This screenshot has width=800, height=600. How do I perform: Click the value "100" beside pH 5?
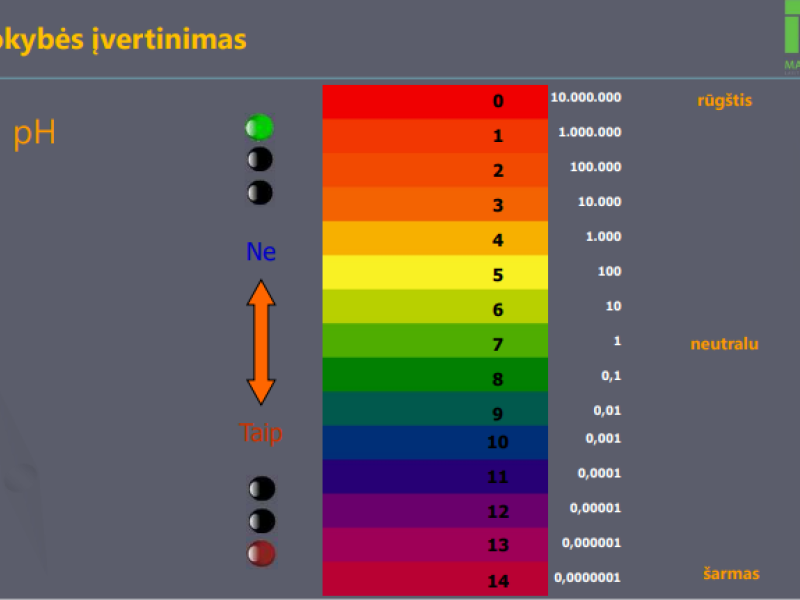tap(610, 271)
